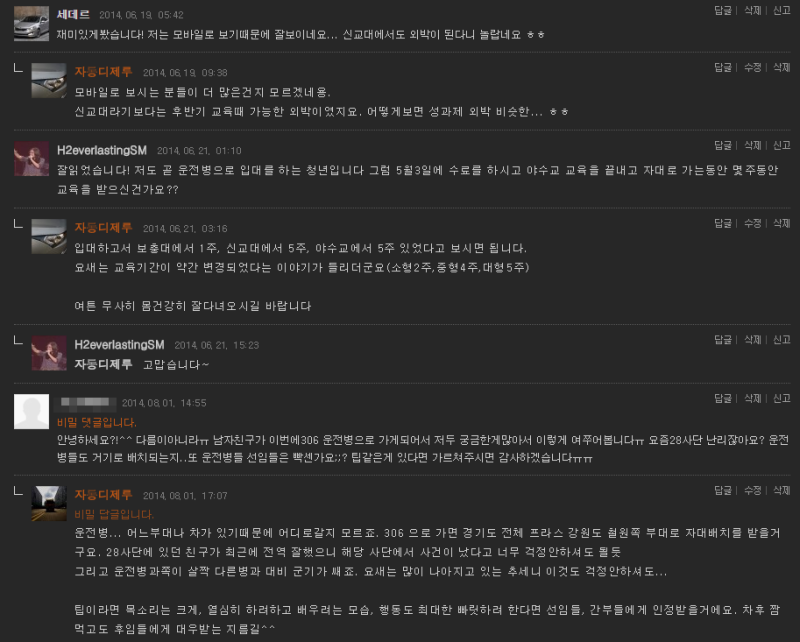Delete the 09:38 reply by 자동디제루
The height and width of the screenshot is (642, 800).
tap(782, 67)
